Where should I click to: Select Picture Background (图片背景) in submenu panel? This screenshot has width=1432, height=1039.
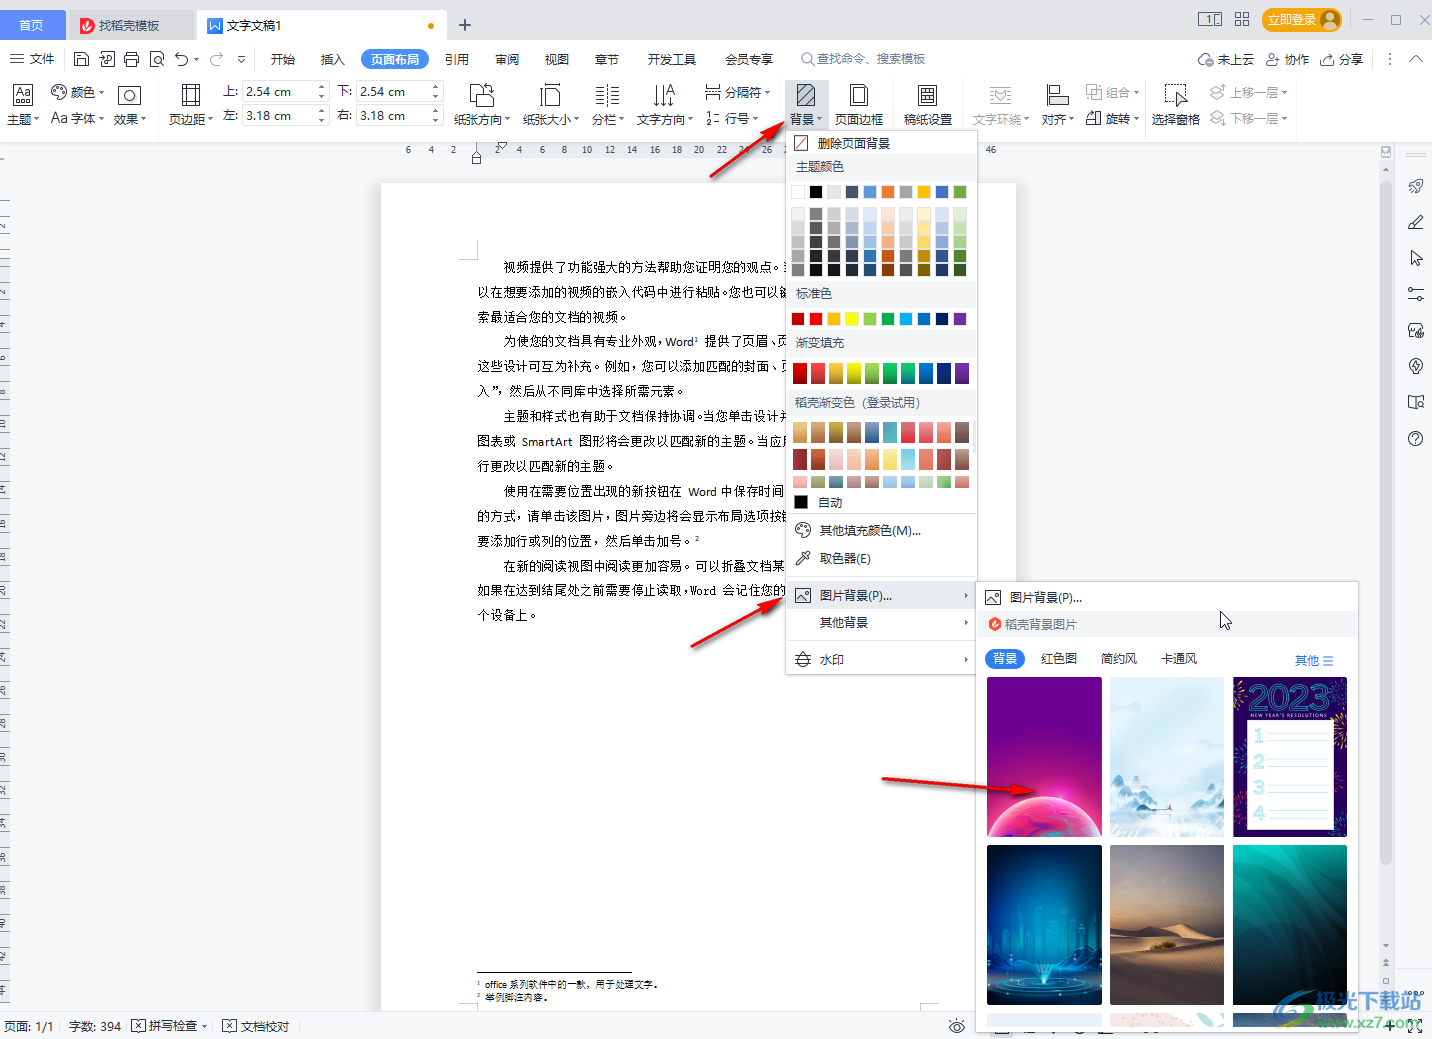coord(1166,597)
